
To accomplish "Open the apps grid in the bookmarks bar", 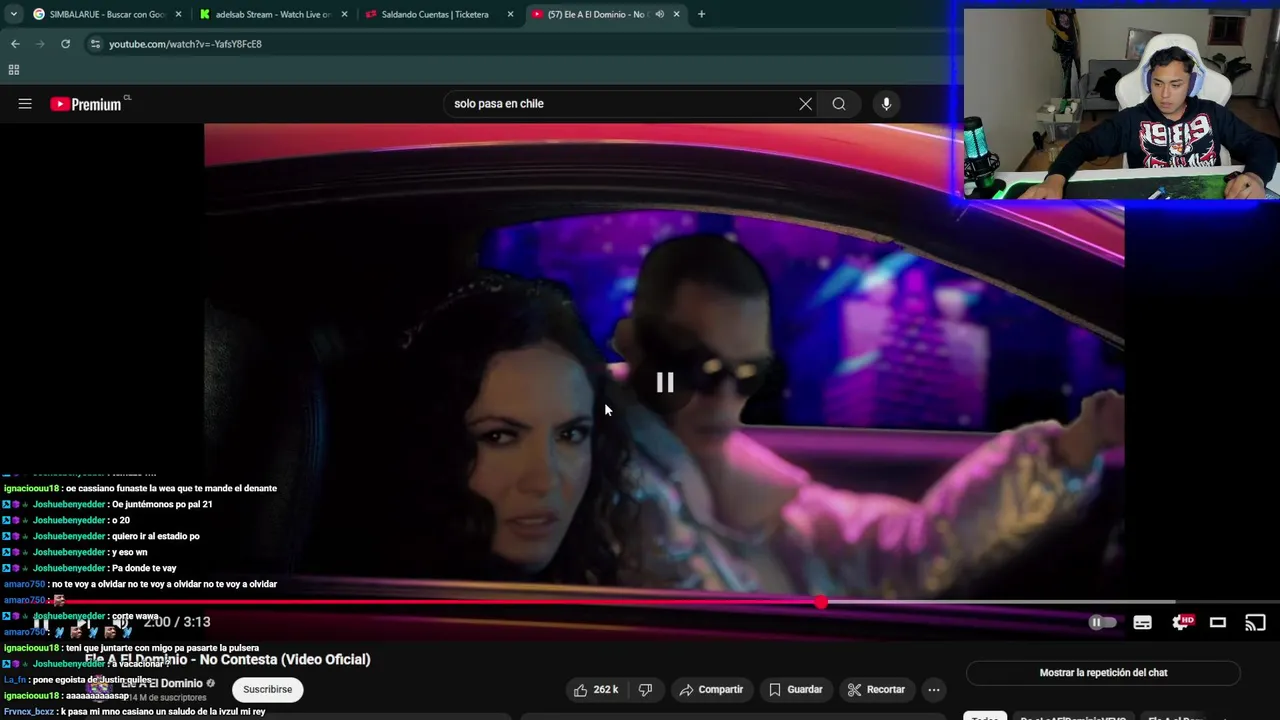I will coord(14,70).
